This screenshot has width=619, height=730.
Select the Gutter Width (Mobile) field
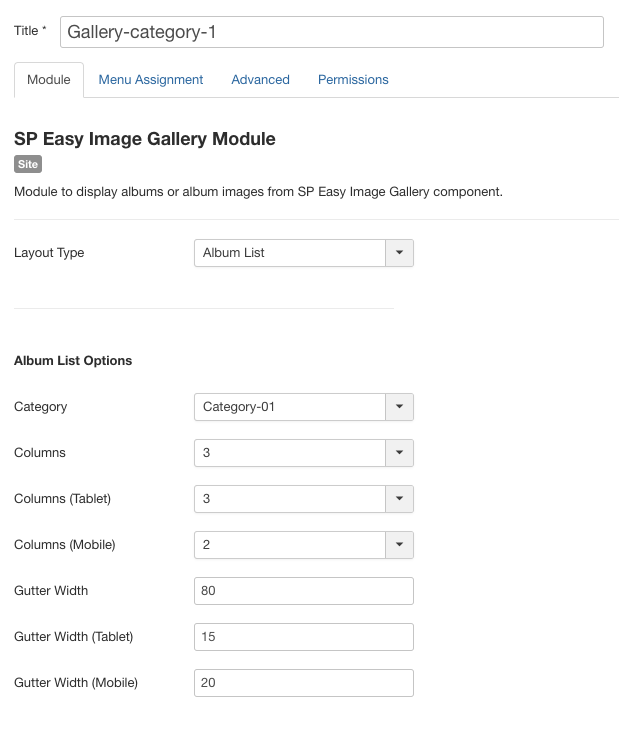(x=303, y=683)
